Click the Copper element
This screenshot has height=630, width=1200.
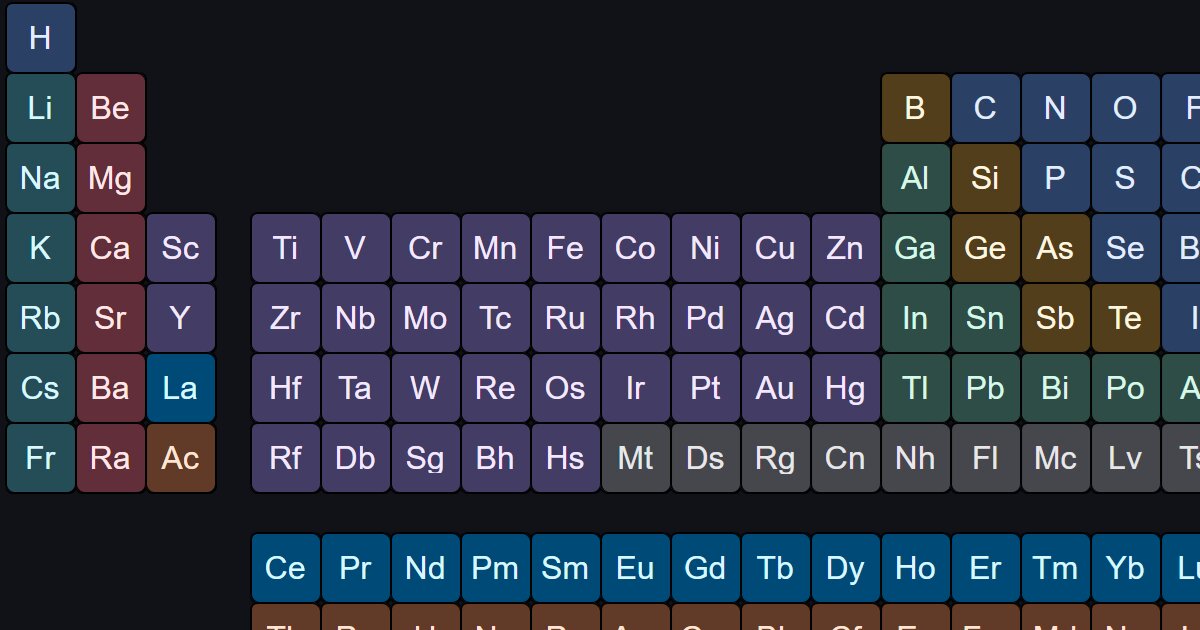click(775, 248)
